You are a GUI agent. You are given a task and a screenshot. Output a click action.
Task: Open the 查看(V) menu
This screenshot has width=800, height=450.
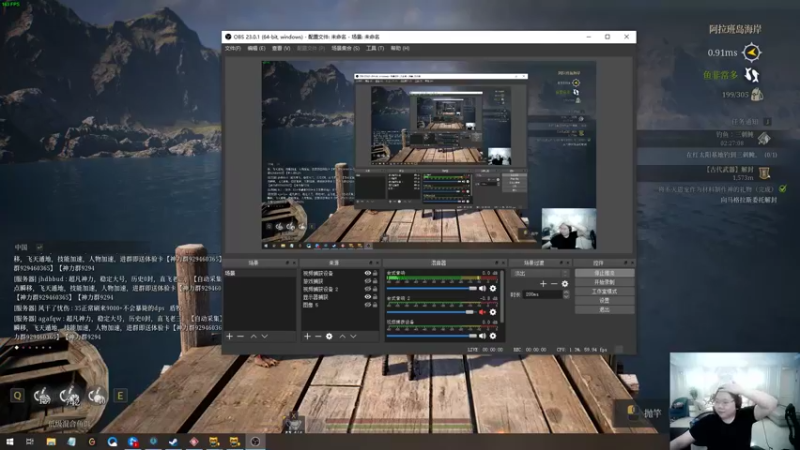[x=281, y=48]
